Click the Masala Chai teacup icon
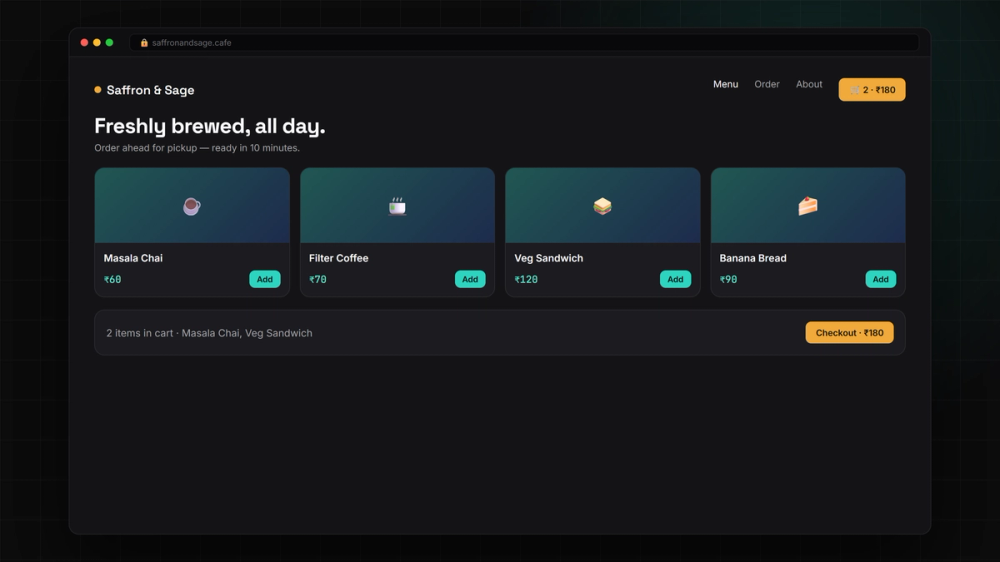 tap(191, 206)
